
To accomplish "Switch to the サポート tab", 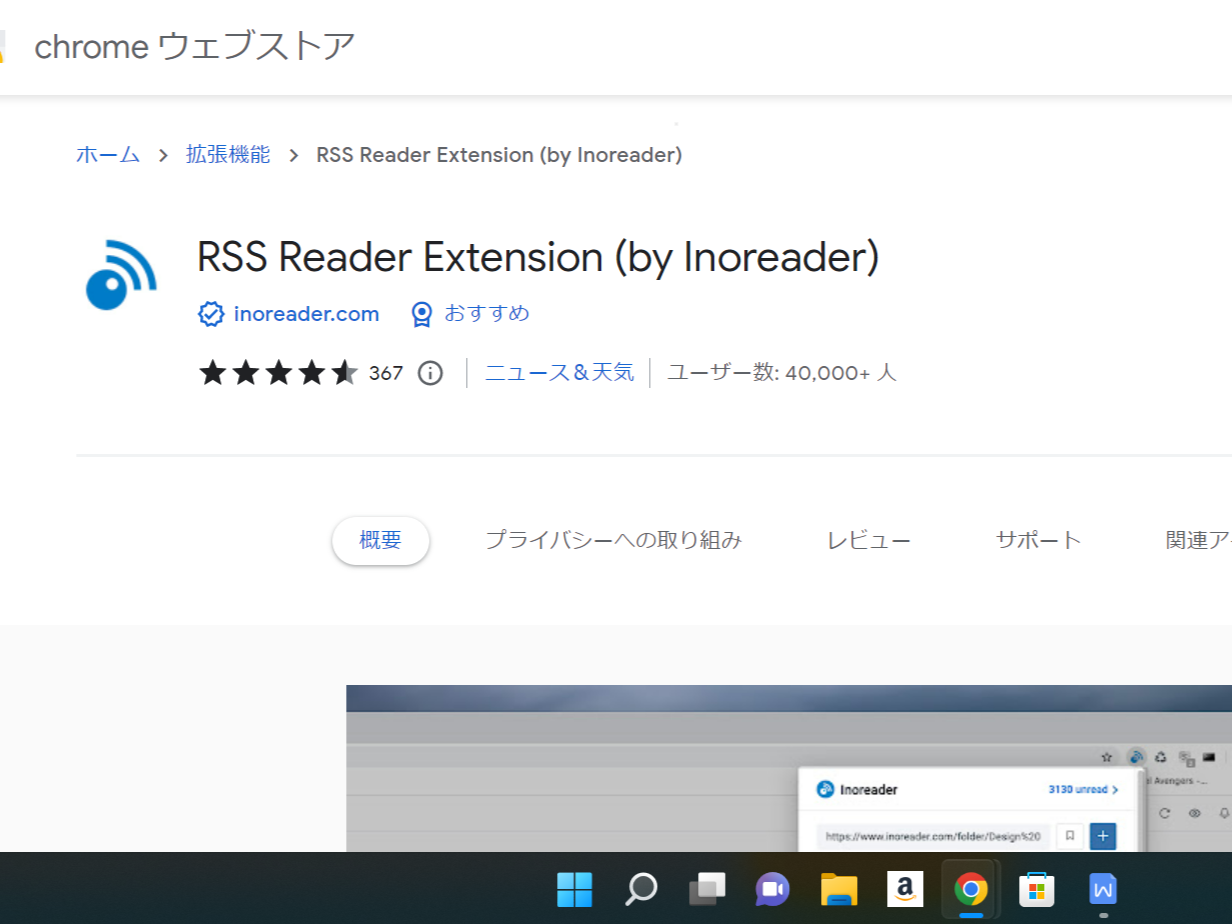I will pyautogui.click(x=1039, y=541).
